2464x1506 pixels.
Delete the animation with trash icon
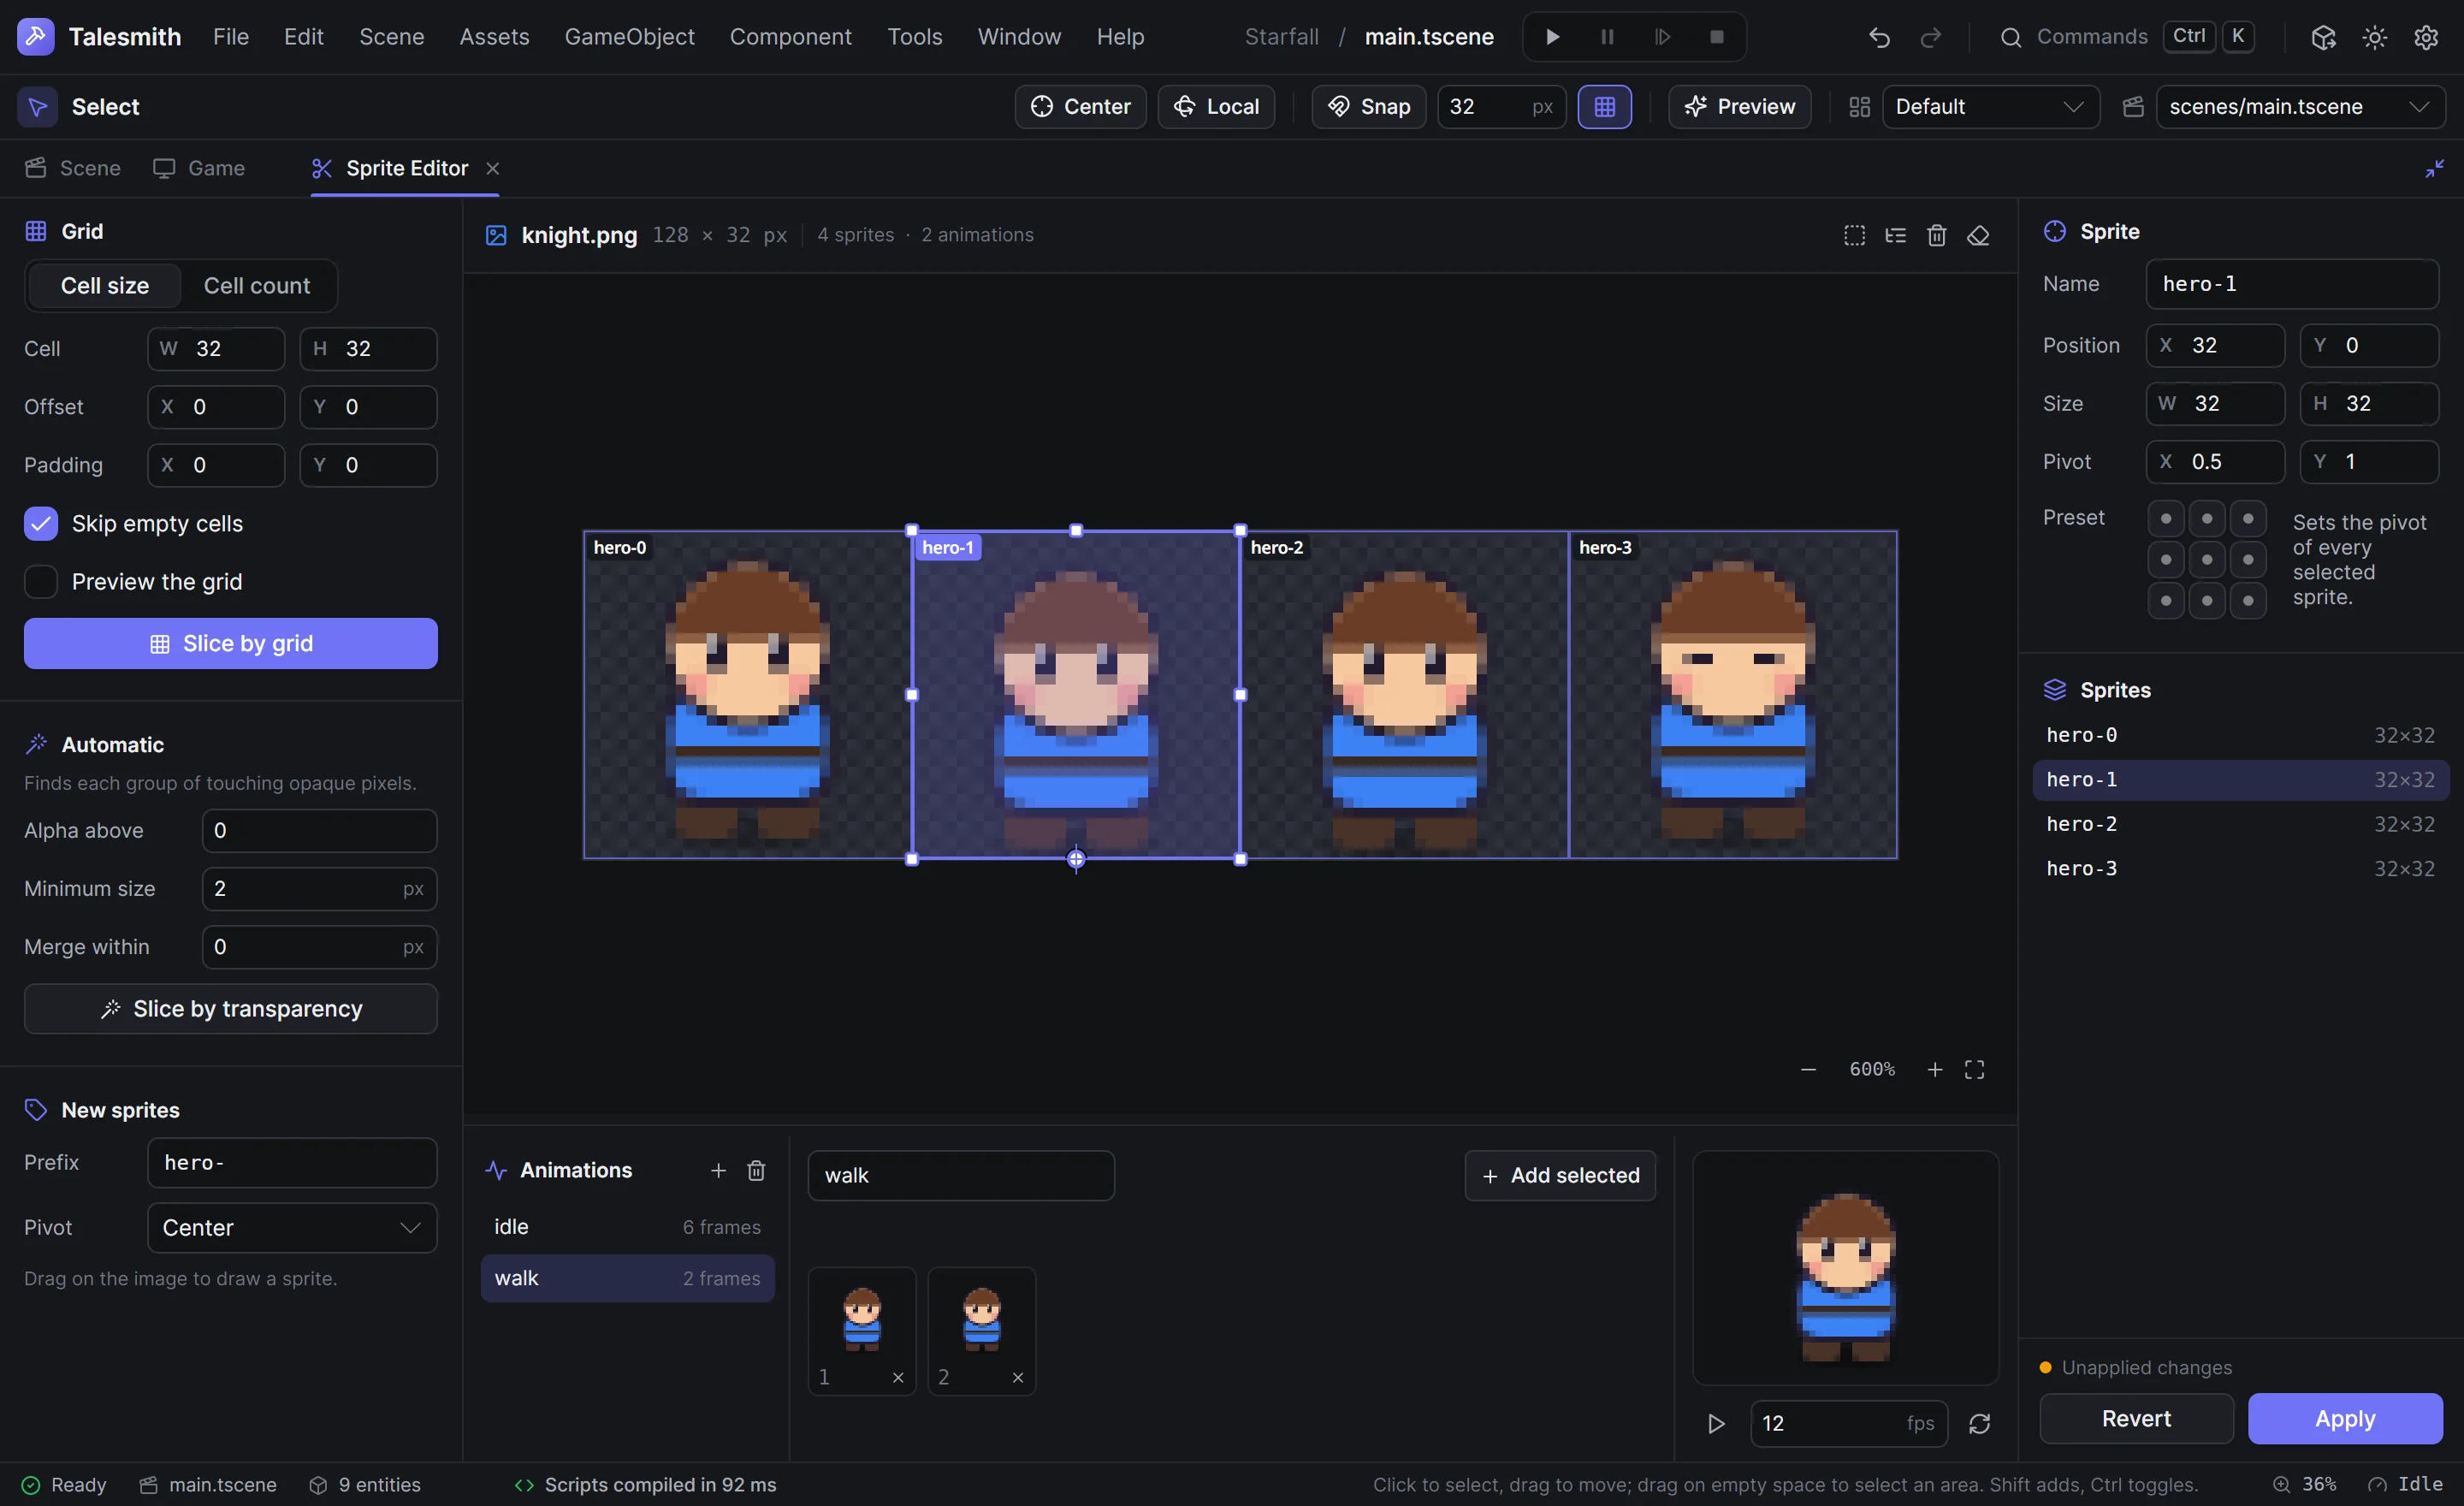(756, 1171)
